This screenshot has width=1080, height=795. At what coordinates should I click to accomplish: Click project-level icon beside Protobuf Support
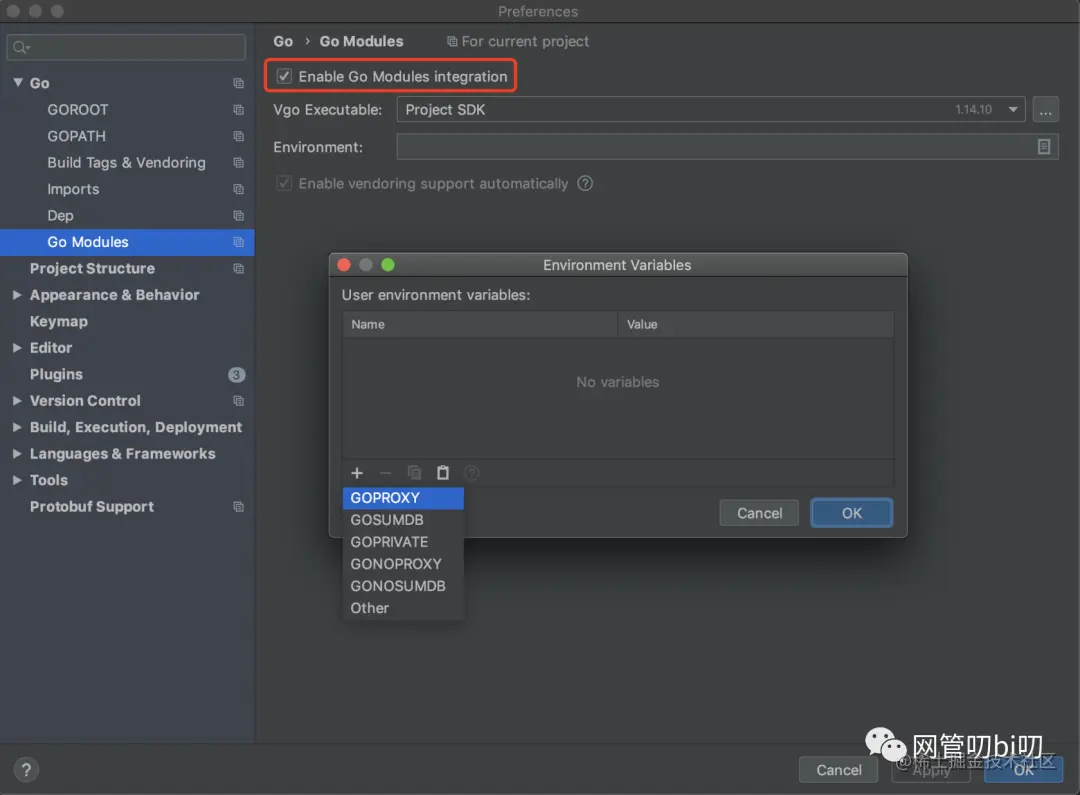tap(238, 506)
